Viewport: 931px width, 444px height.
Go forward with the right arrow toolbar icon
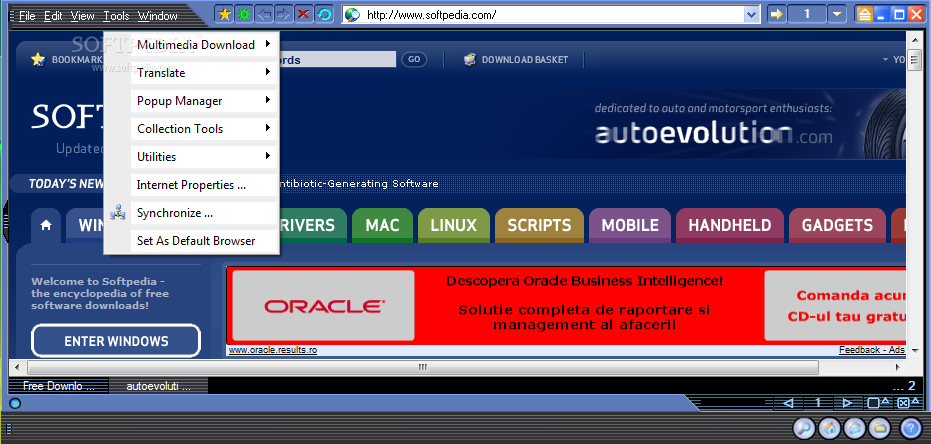[284, 14]
